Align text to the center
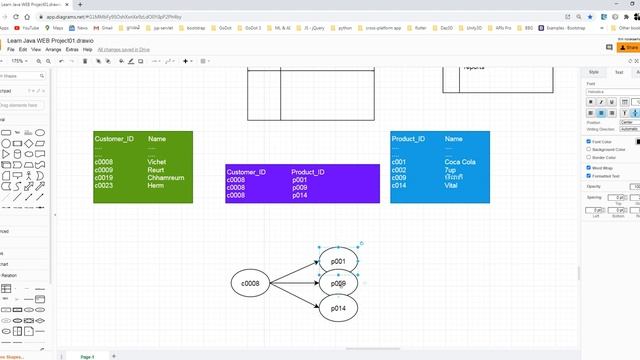This screenshot has width=640, height=360. point(601,113)
